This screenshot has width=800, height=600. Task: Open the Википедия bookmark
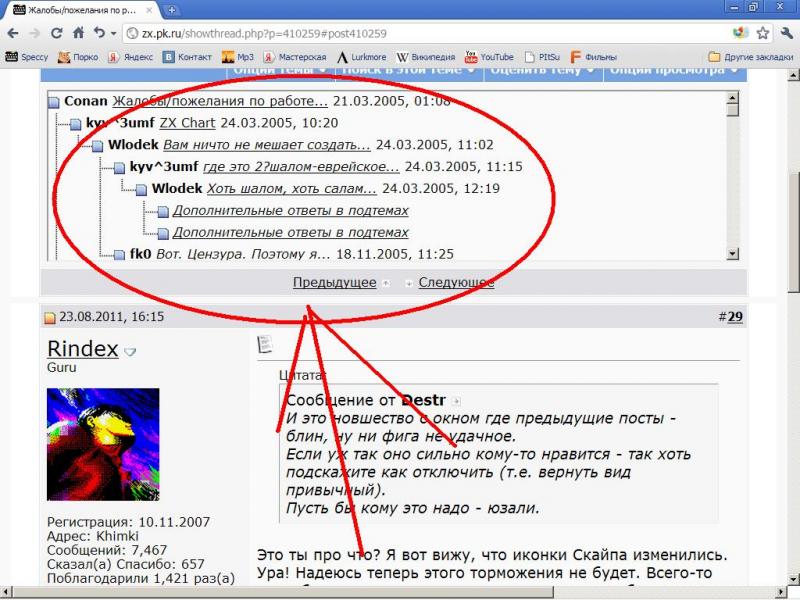(426, 57)
